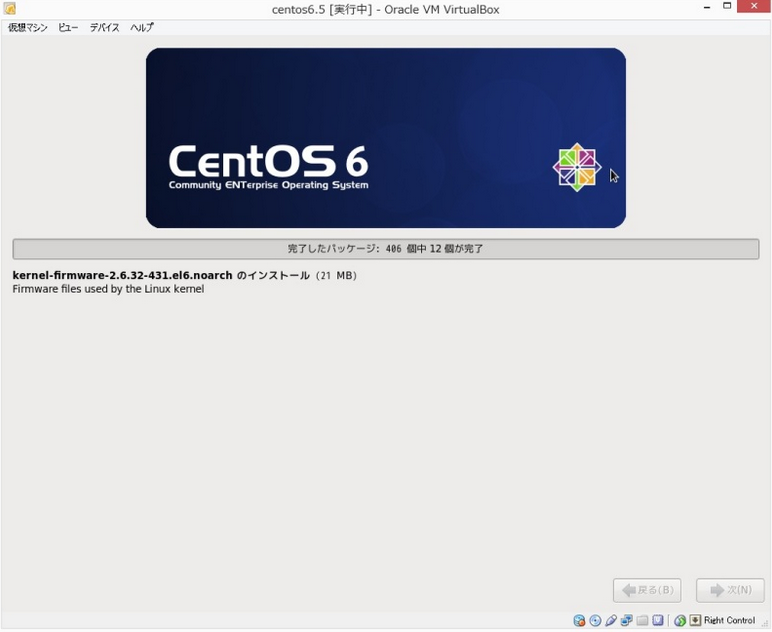Click 'Firmware files used by the Linux kernel' text
The width and height of the screenshot is (772, 632).
point(108,289)
